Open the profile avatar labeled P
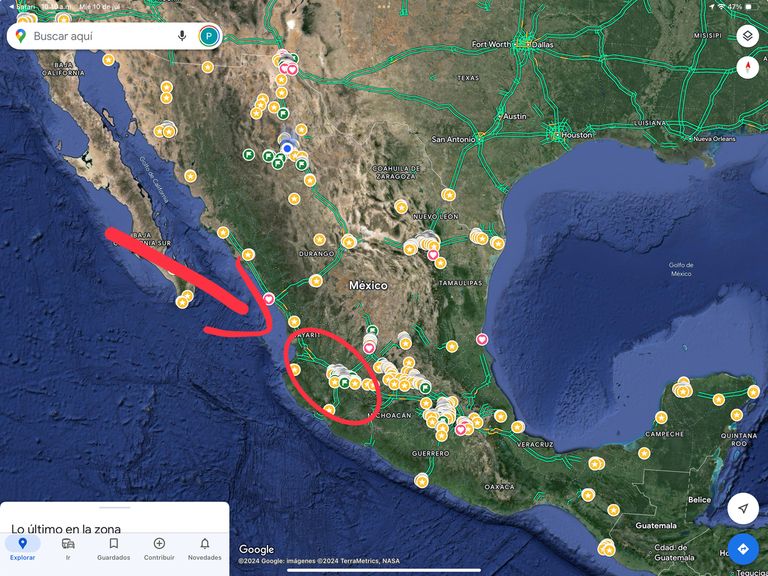This screenshot has height=576, width=768. pos(209,36)
